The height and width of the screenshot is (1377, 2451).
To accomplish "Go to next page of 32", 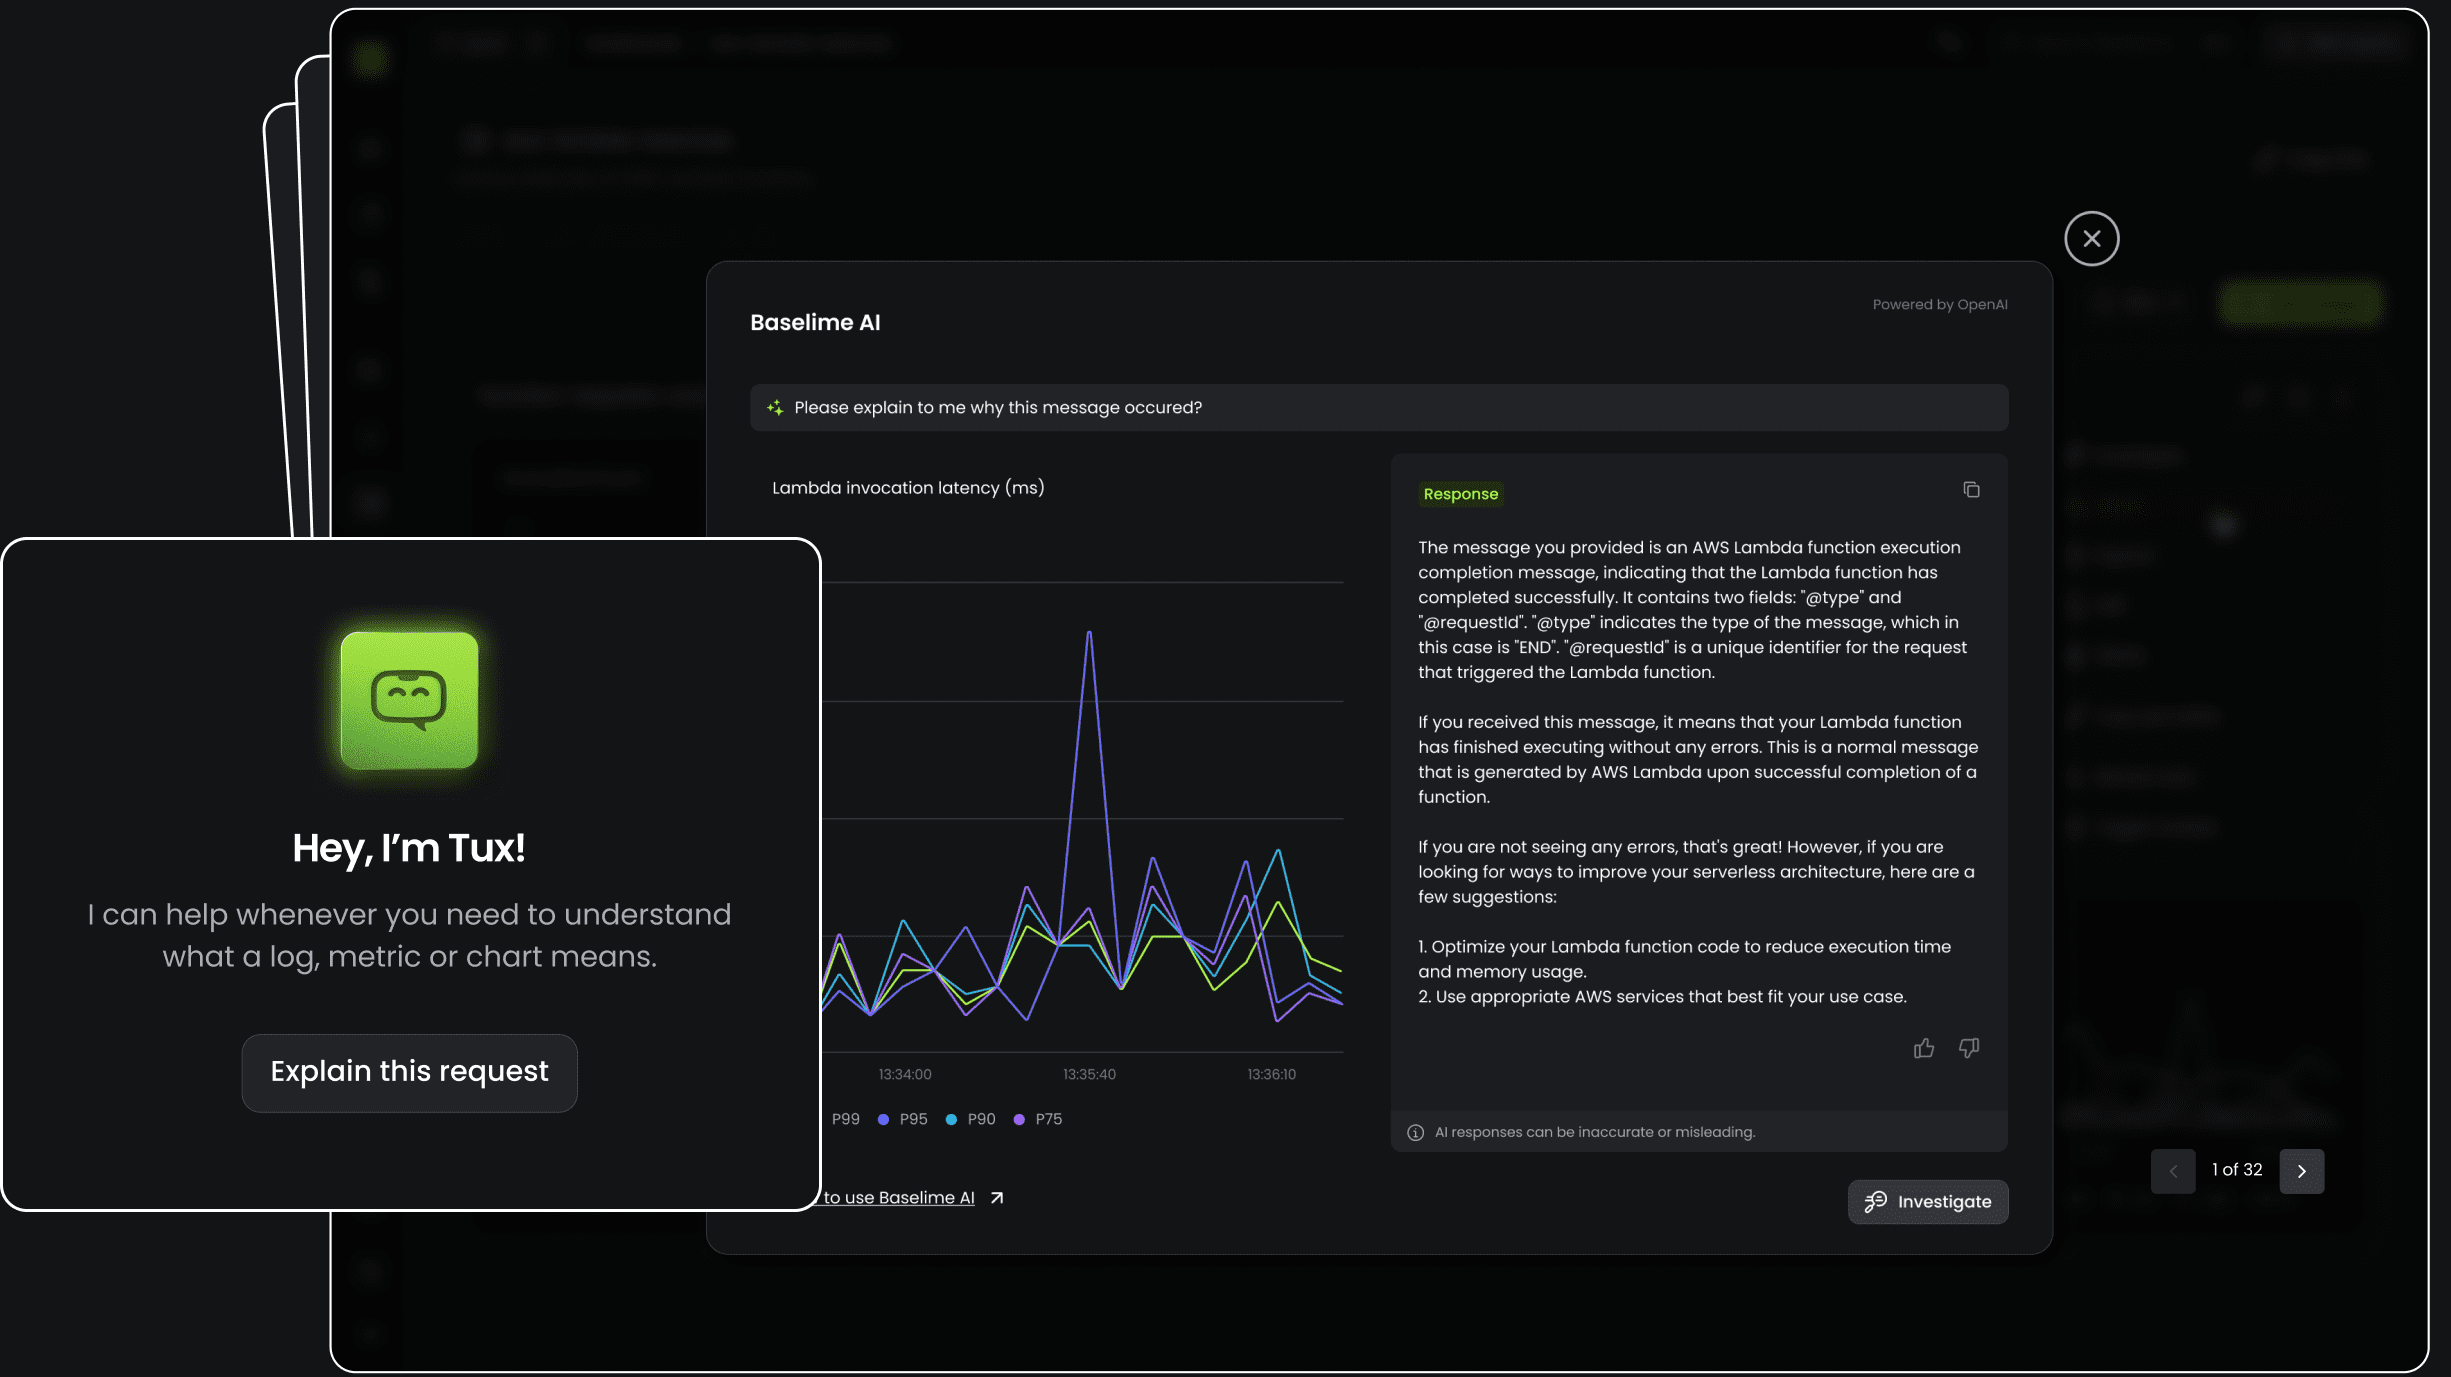I will (2301, 1171).
